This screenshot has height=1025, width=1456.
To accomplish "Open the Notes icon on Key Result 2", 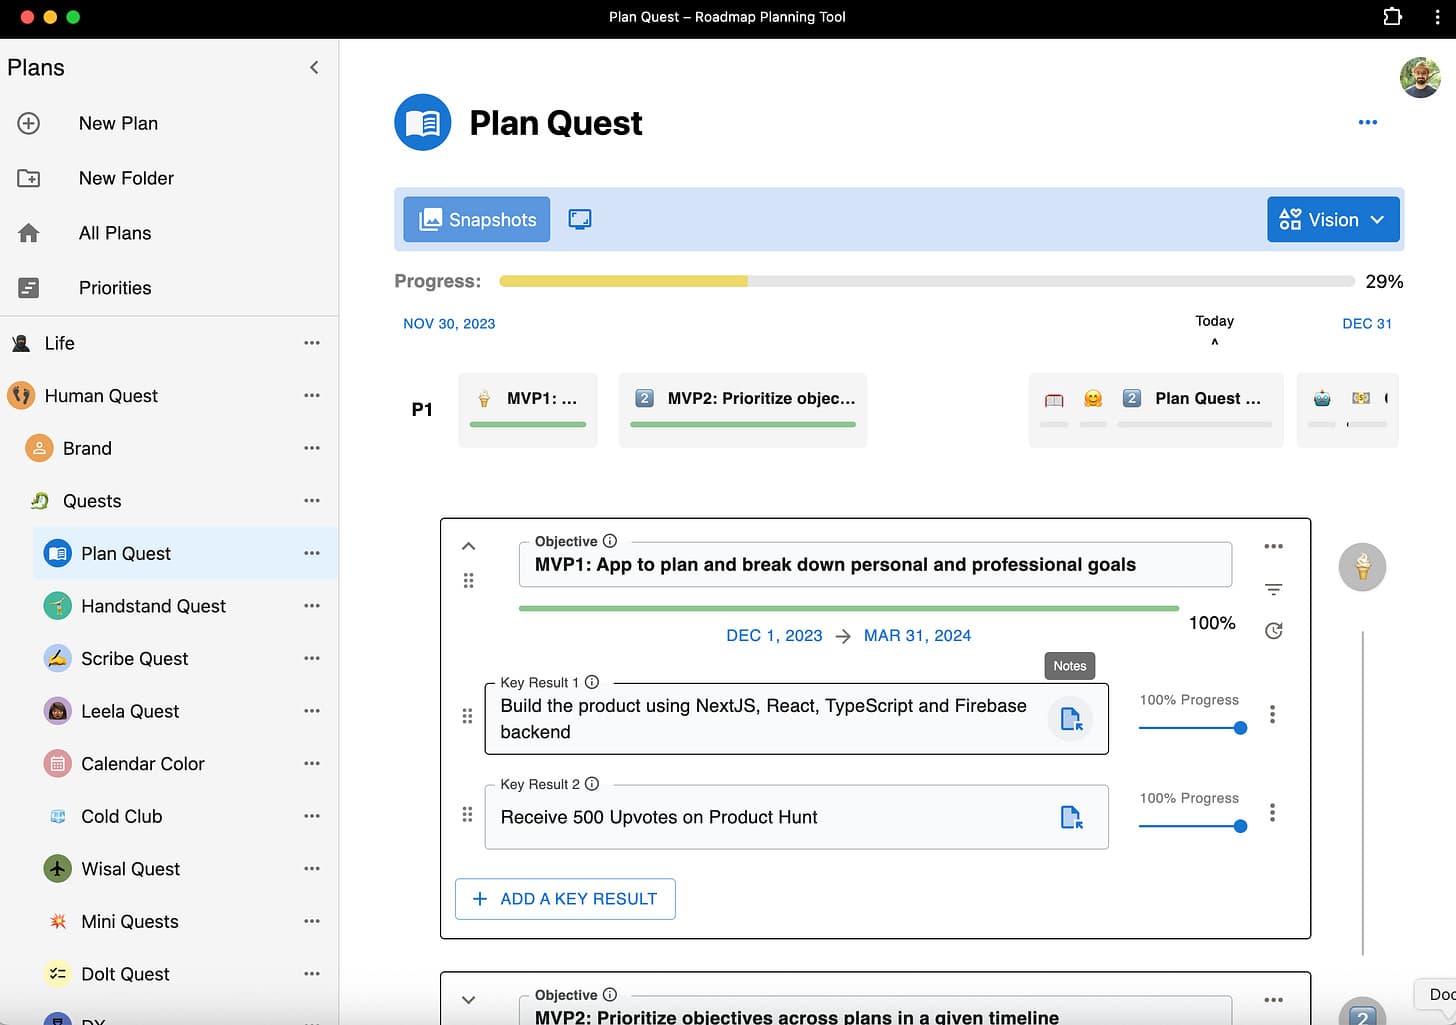I will click(x=1070, y=817).
